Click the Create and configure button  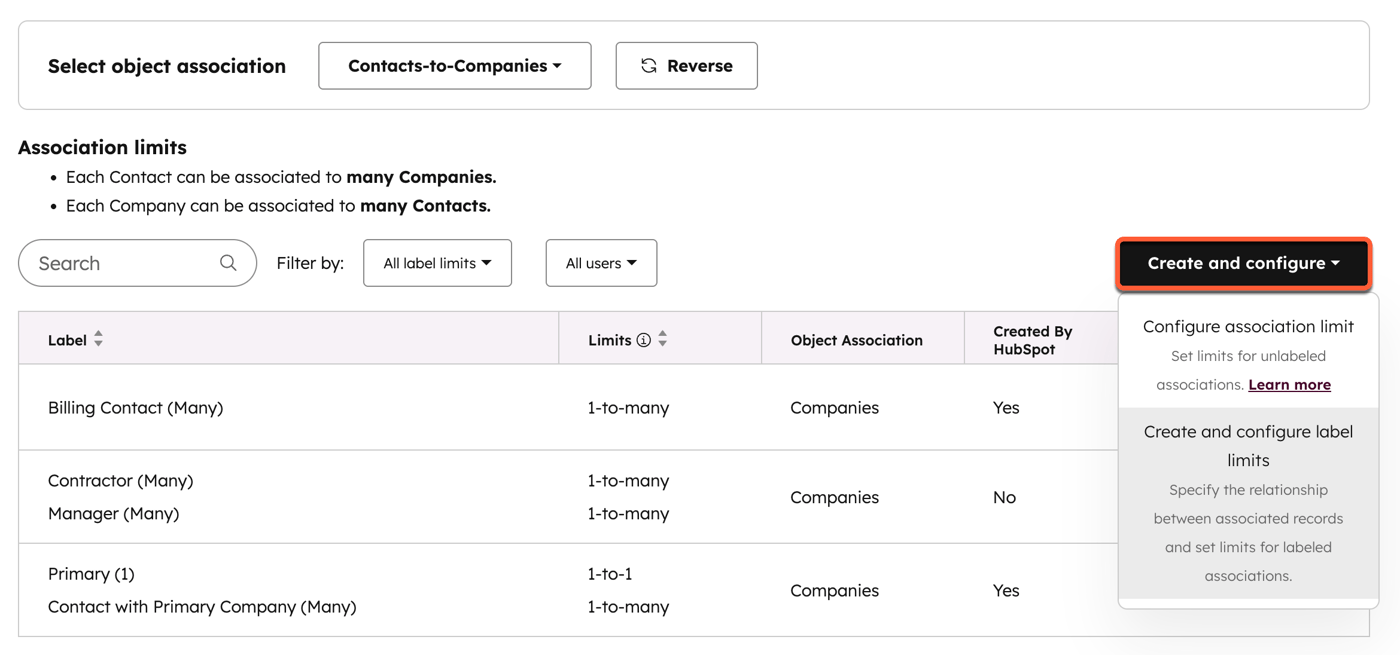coord(1244,263)
